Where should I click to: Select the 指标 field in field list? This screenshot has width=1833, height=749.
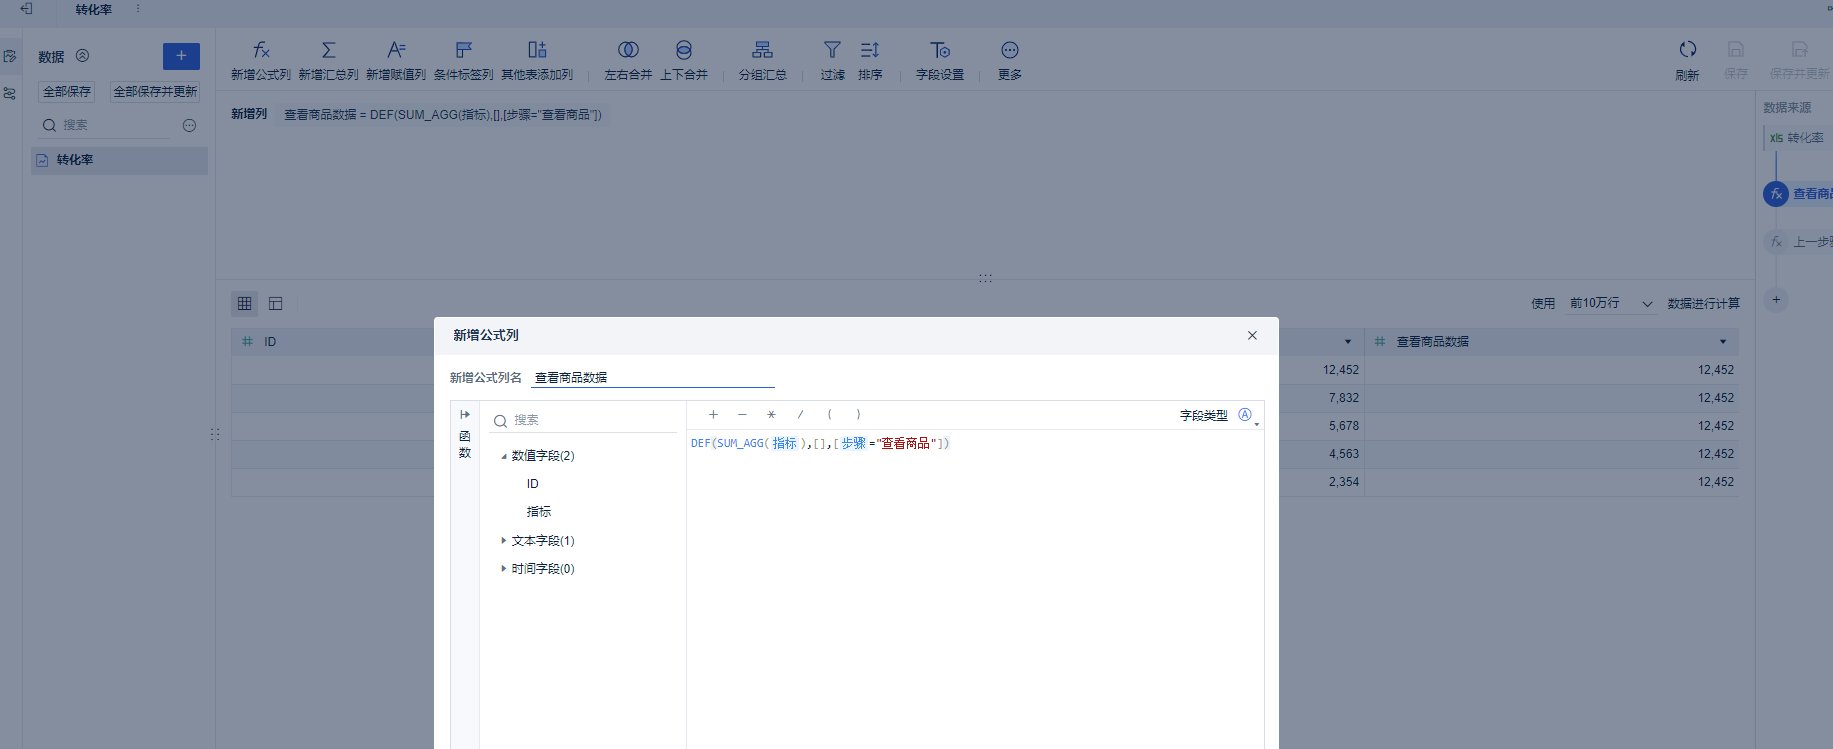click(x=539, y=511)
